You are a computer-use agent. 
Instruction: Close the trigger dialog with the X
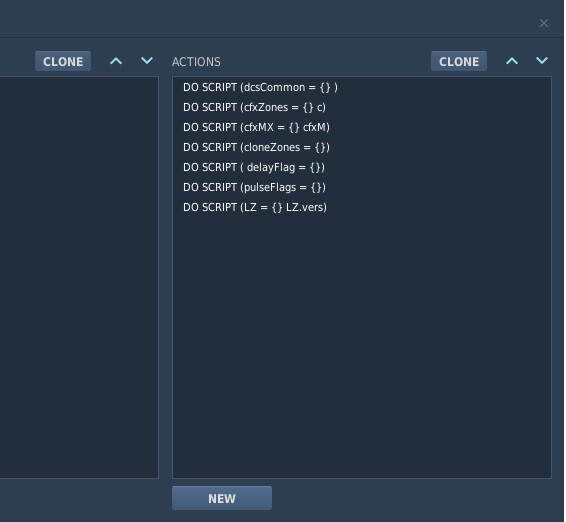(x=544, y=23)
